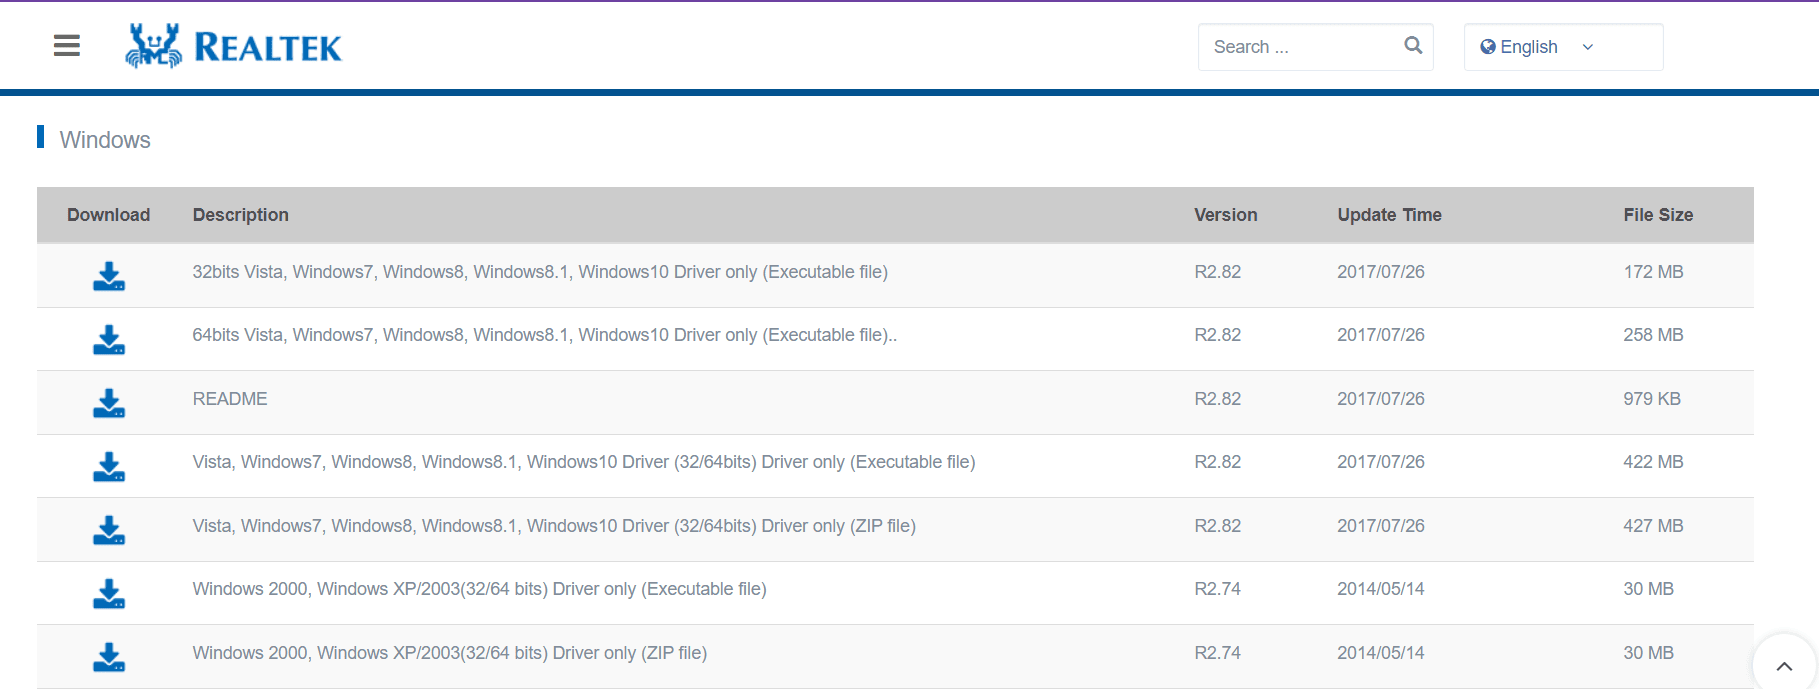
Task: Click 2017/07/26 date in the 32bits row
Action: (1381, 272)
